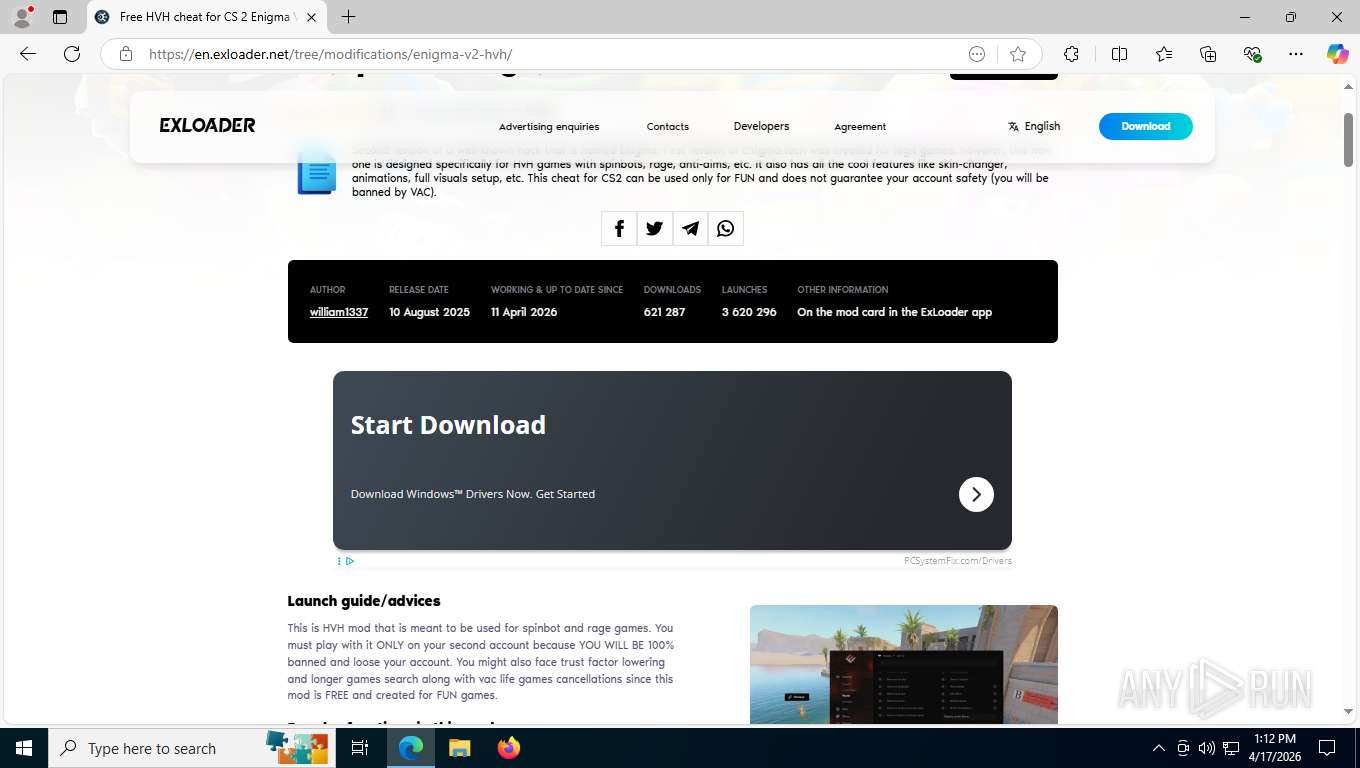
Task: View site information lock icon
Action: 125,54
